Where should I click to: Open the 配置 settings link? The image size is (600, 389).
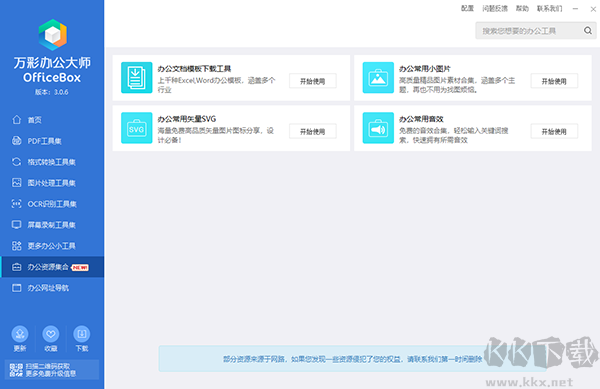(x=467, y=8)
